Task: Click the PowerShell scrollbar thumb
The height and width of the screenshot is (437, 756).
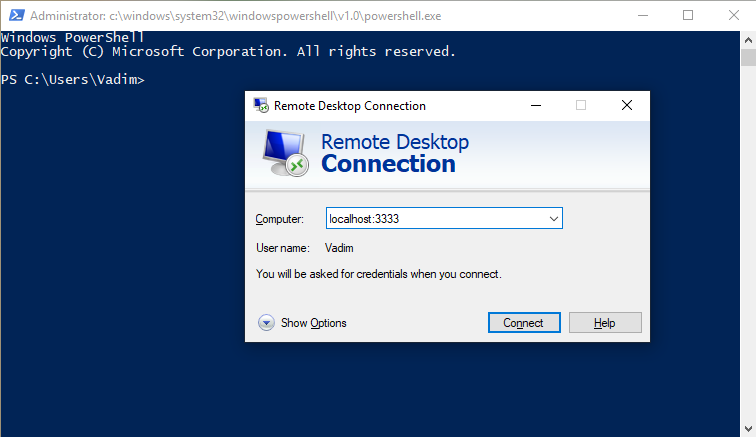Action: coord(748,57)
